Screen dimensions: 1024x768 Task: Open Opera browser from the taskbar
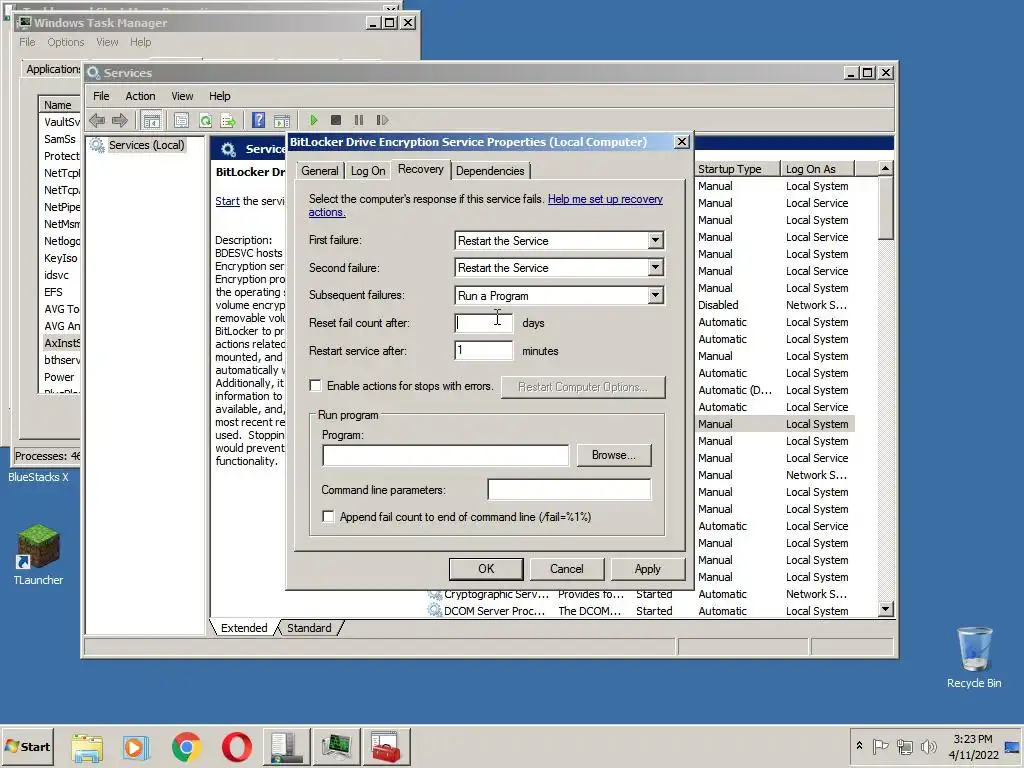pyautogui.click(x=236, y=747)
